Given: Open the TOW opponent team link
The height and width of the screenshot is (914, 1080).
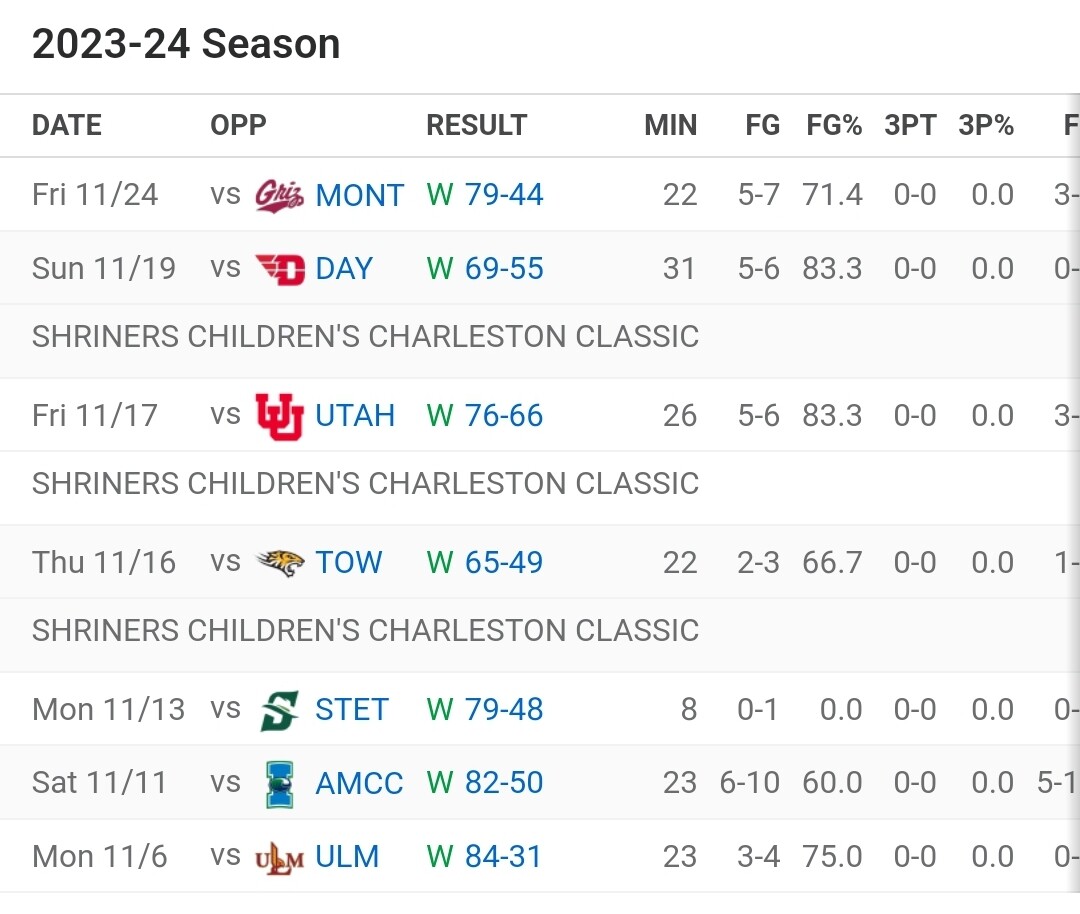Looking at the screenshot, I should pos(348,562).
